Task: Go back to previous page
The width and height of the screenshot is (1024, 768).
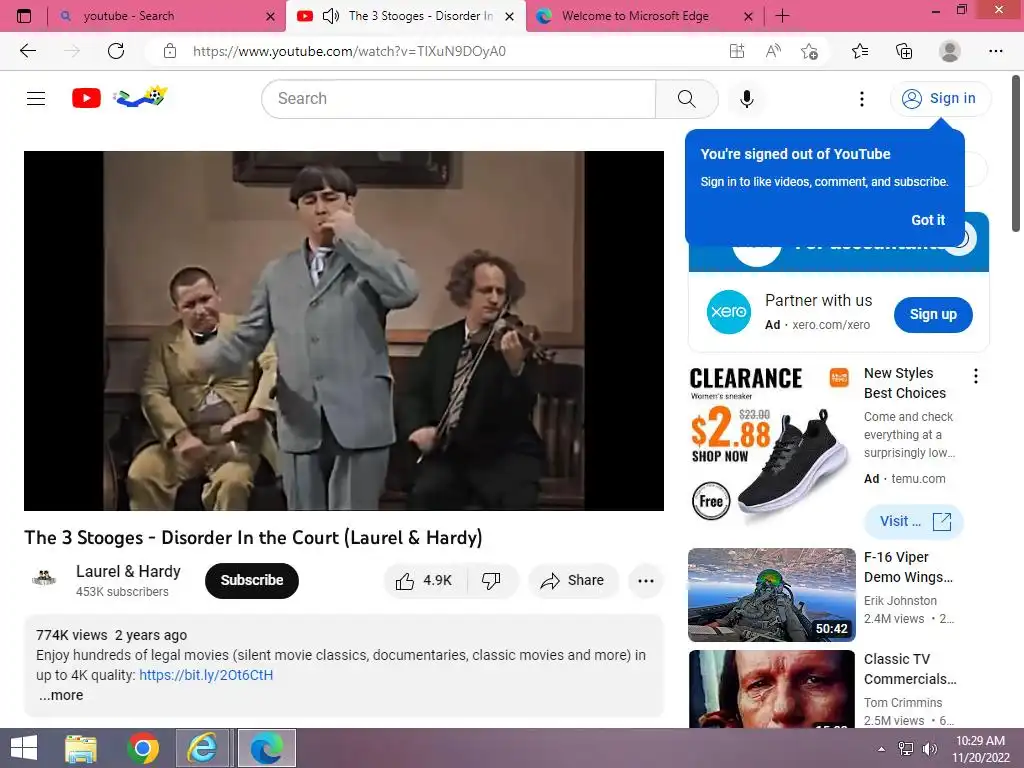Action: 28,51
